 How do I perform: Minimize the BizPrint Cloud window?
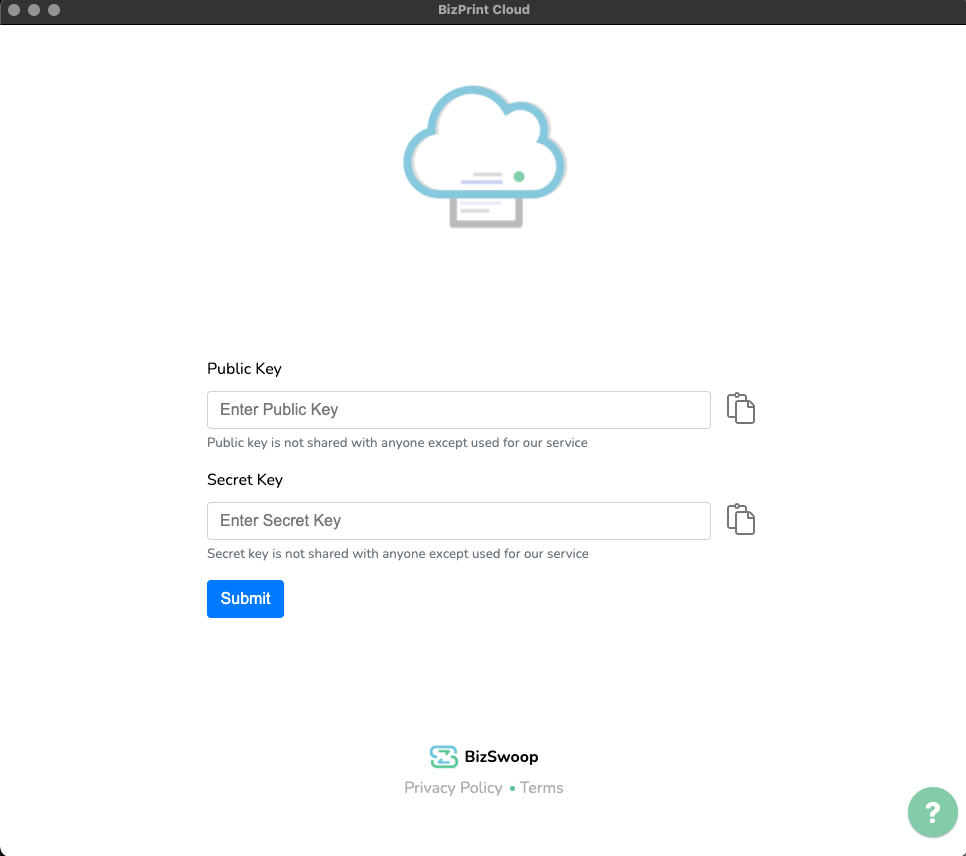click(x=34, y=10)
